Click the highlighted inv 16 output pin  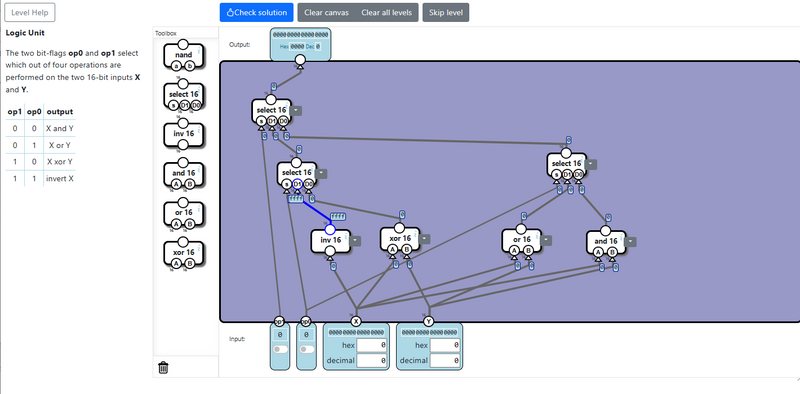pyautogui.click(x=330, y=230)
